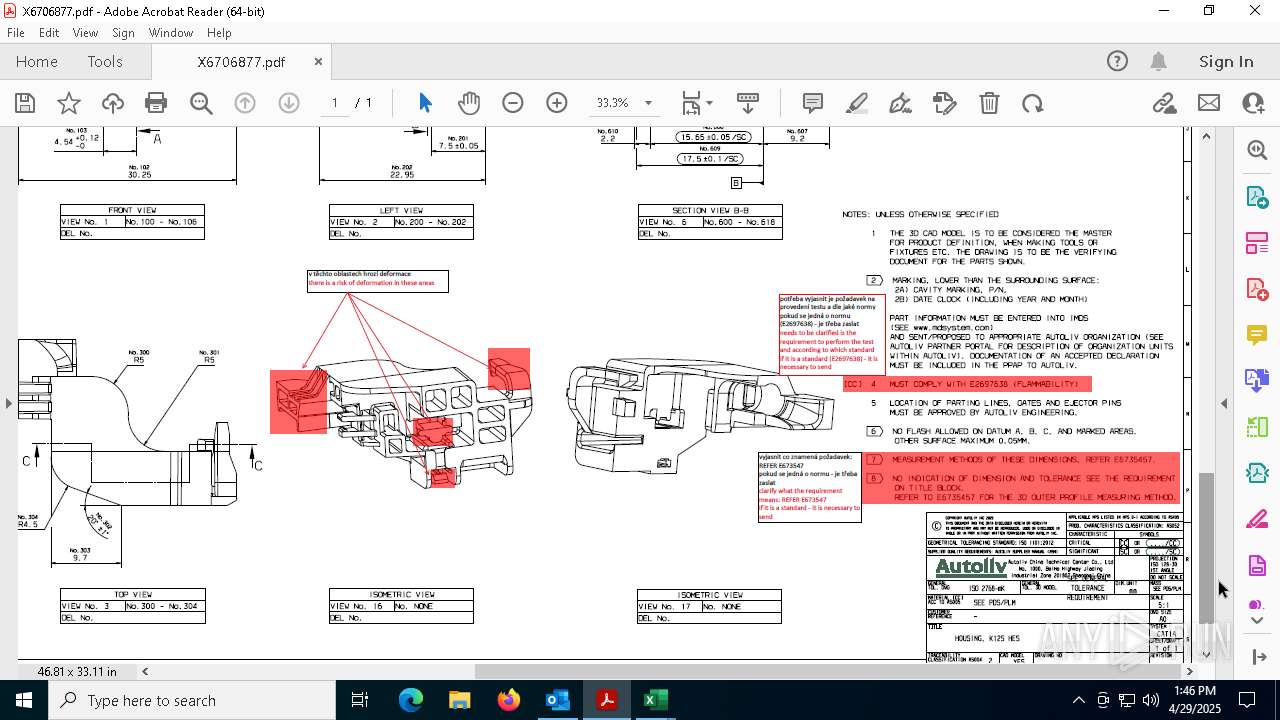1280x720 pixels.
Task: Switch to the Home tab
Action: (37, 61)
